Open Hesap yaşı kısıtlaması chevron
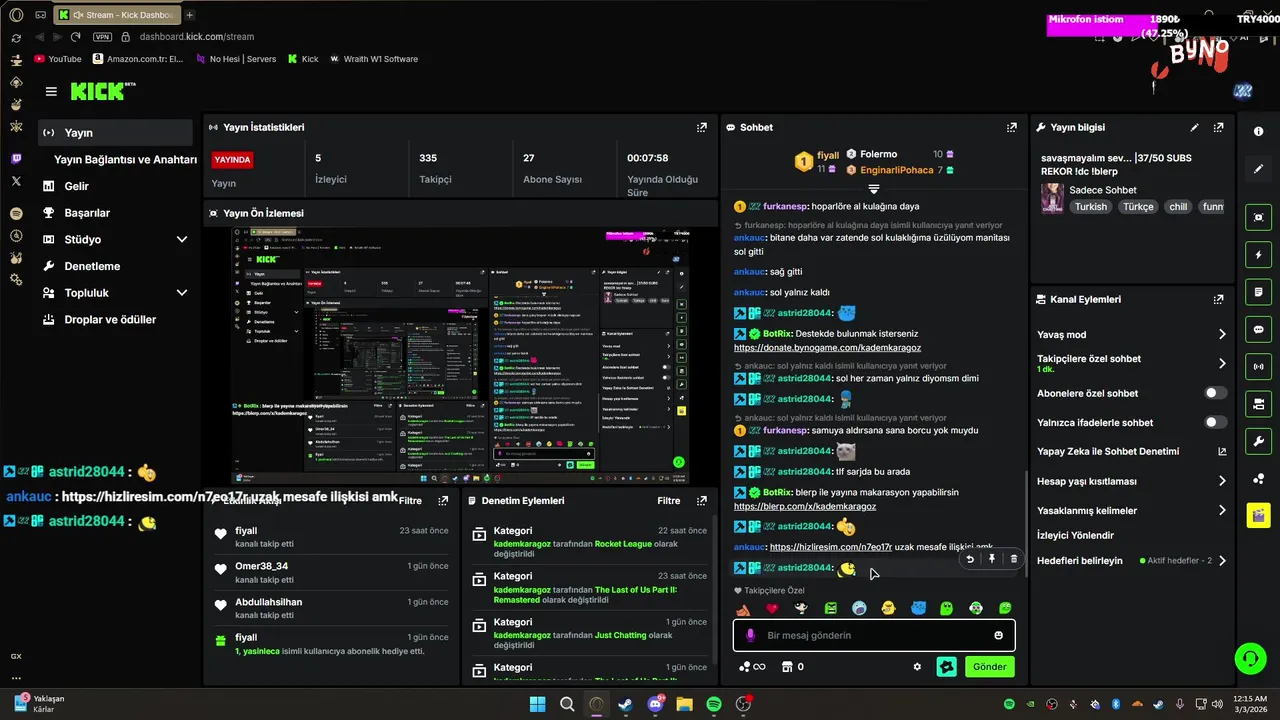 tap(1221, 481)
